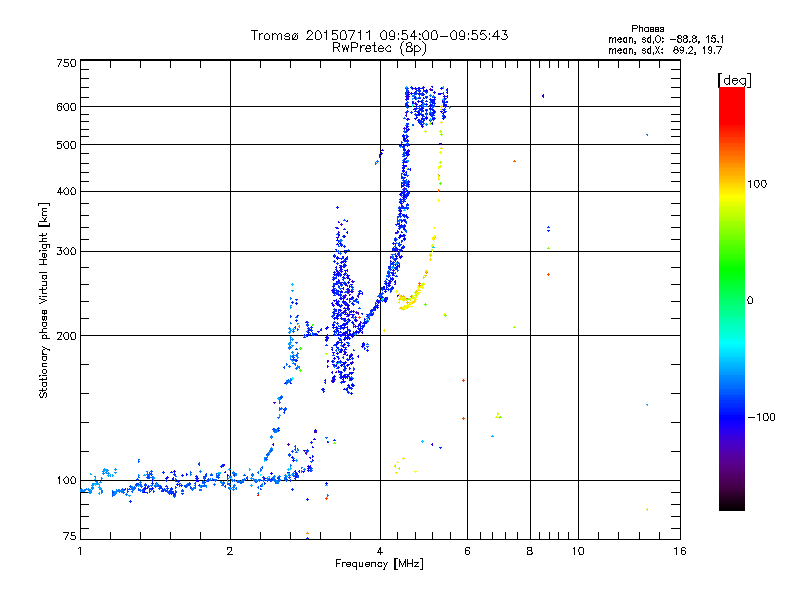
Task: Click the x-axis '16' tick label
Action: (680, 551)
